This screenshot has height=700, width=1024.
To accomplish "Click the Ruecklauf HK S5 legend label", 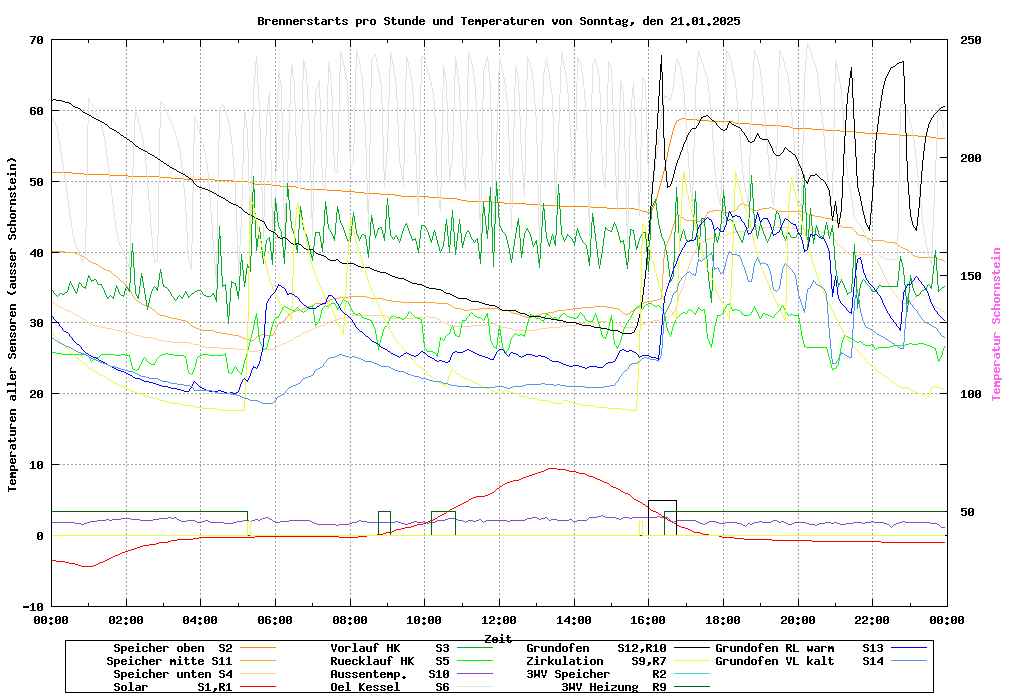I will pyautogui.click(x=372, y=661).
